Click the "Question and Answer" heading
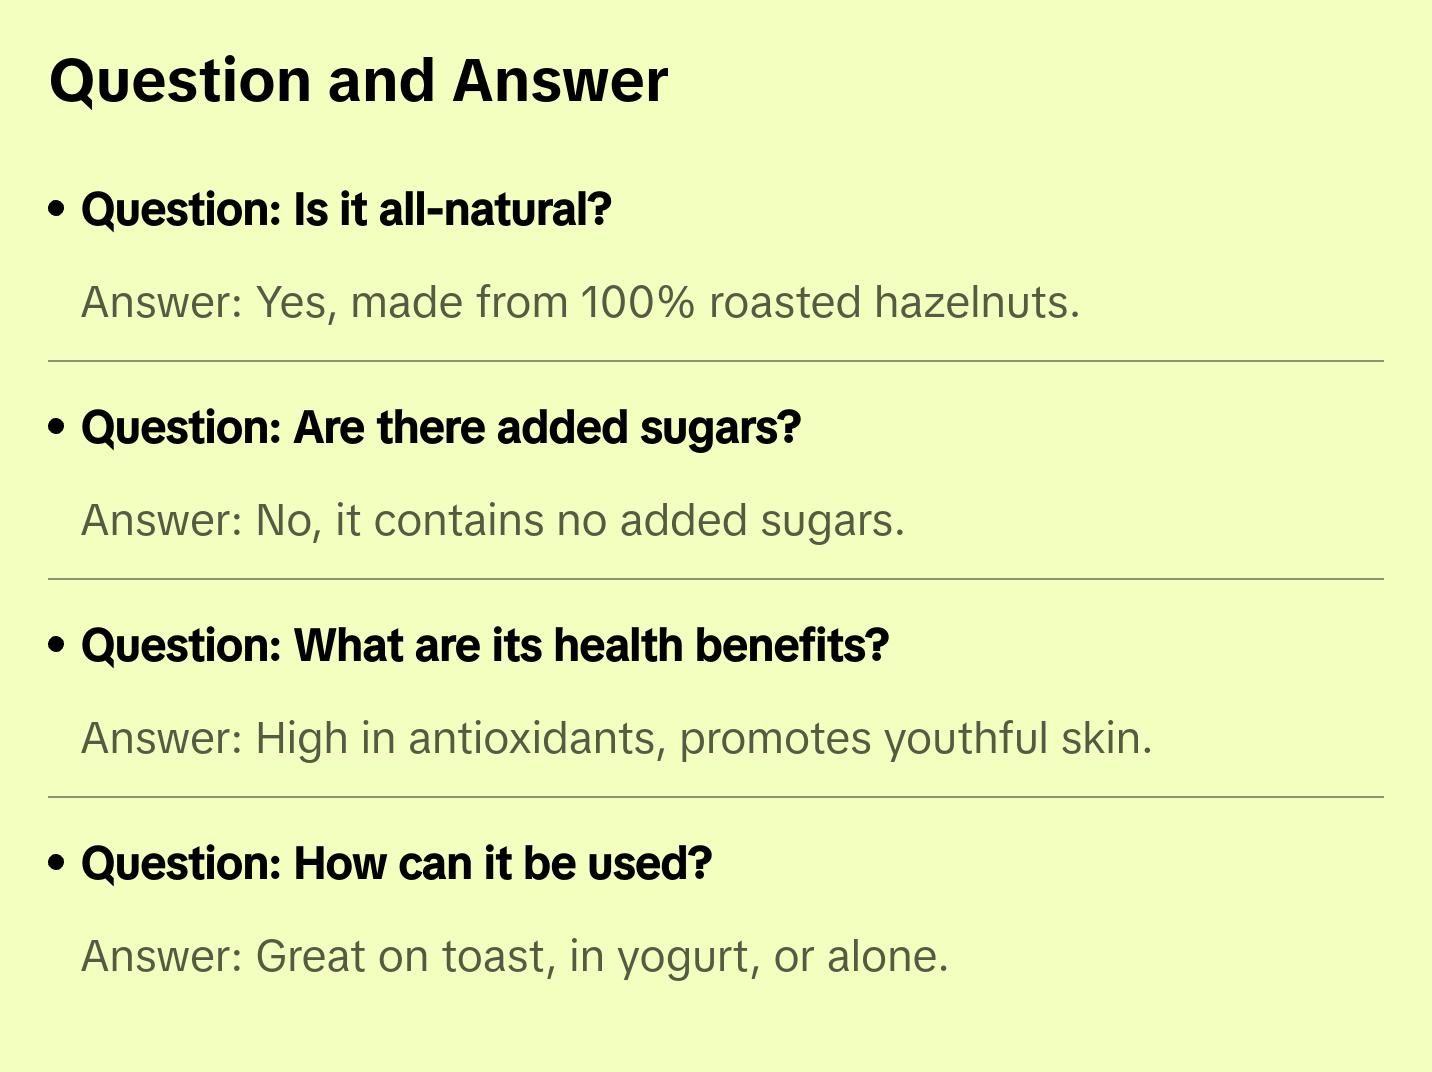The height and width of the screenshot is (1072, 1432). point(358,81)
